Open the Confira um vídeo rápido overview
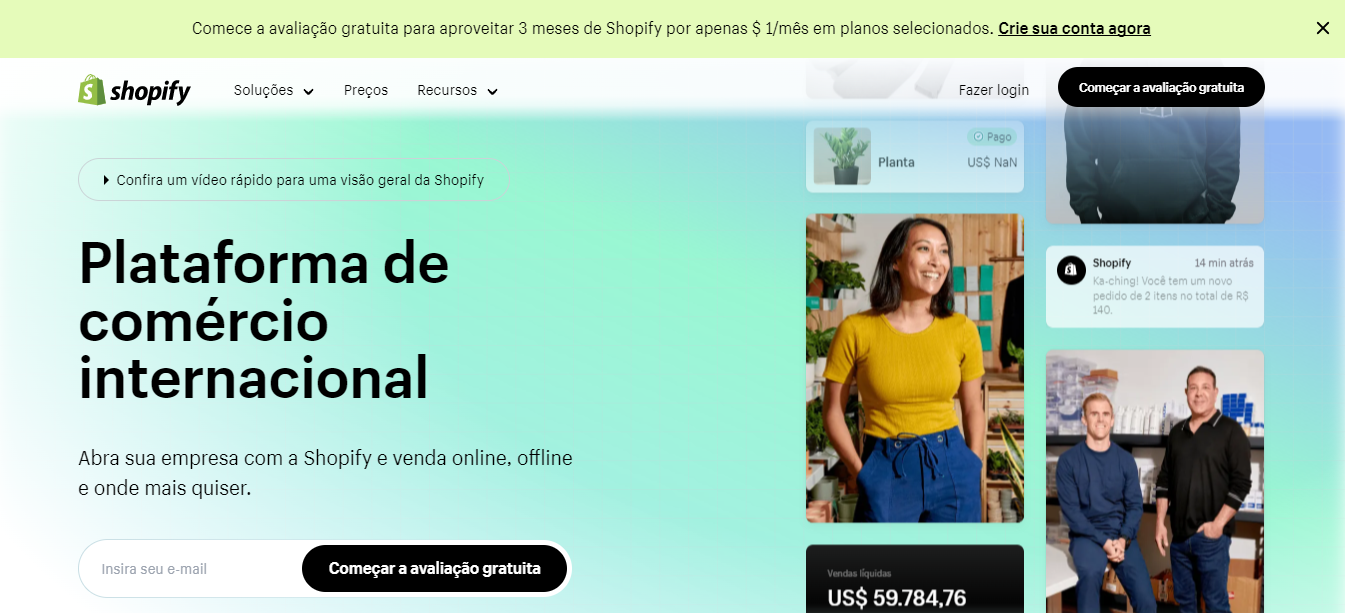The height and width of the screenshot is (613, 1345). coord(293,180)
